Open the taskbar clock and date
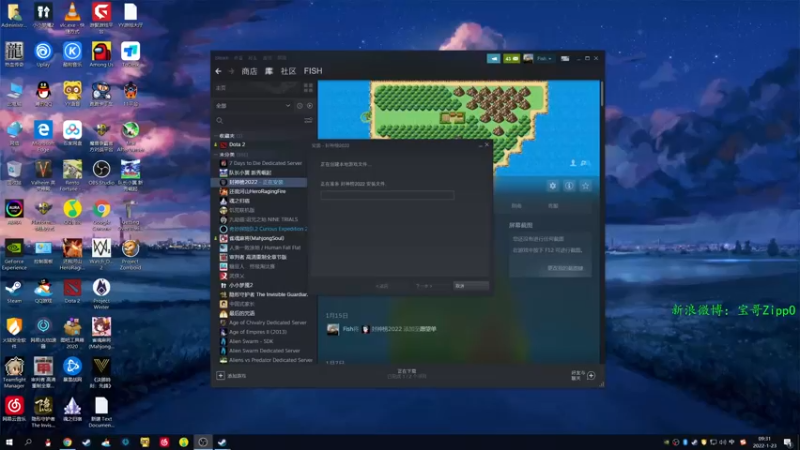This screenshot has width=800, height=450. coord(764,442)
